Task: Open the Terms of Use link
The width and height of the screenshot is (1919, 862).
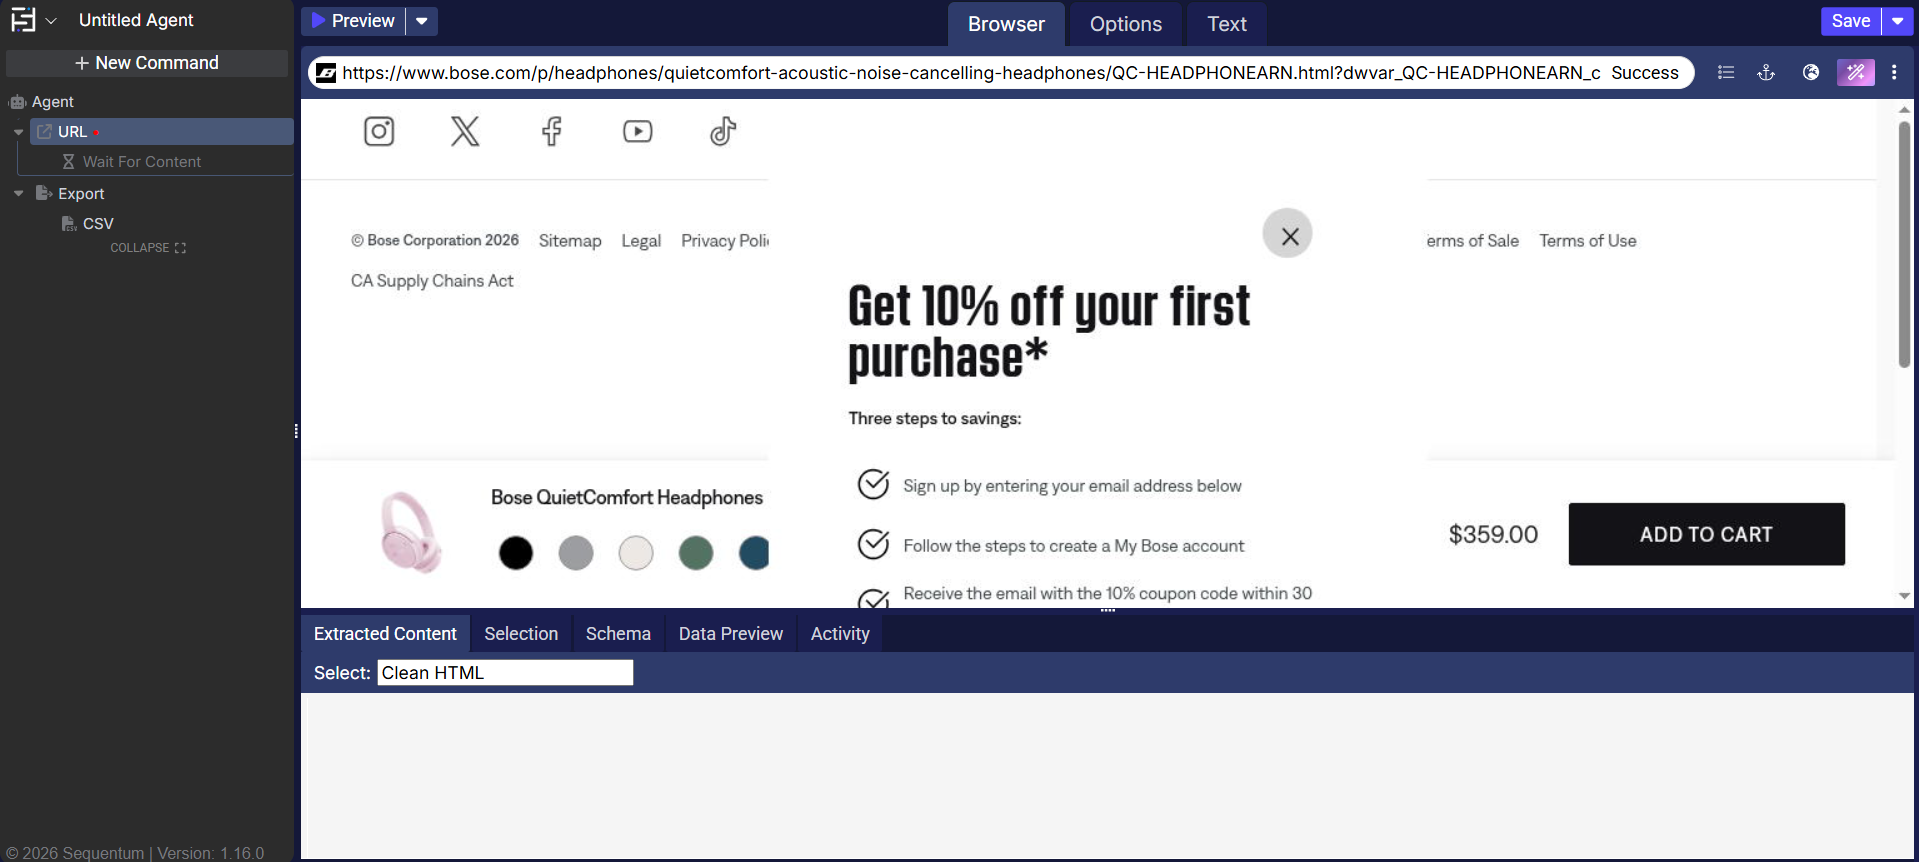Action: coord(1588,241)
